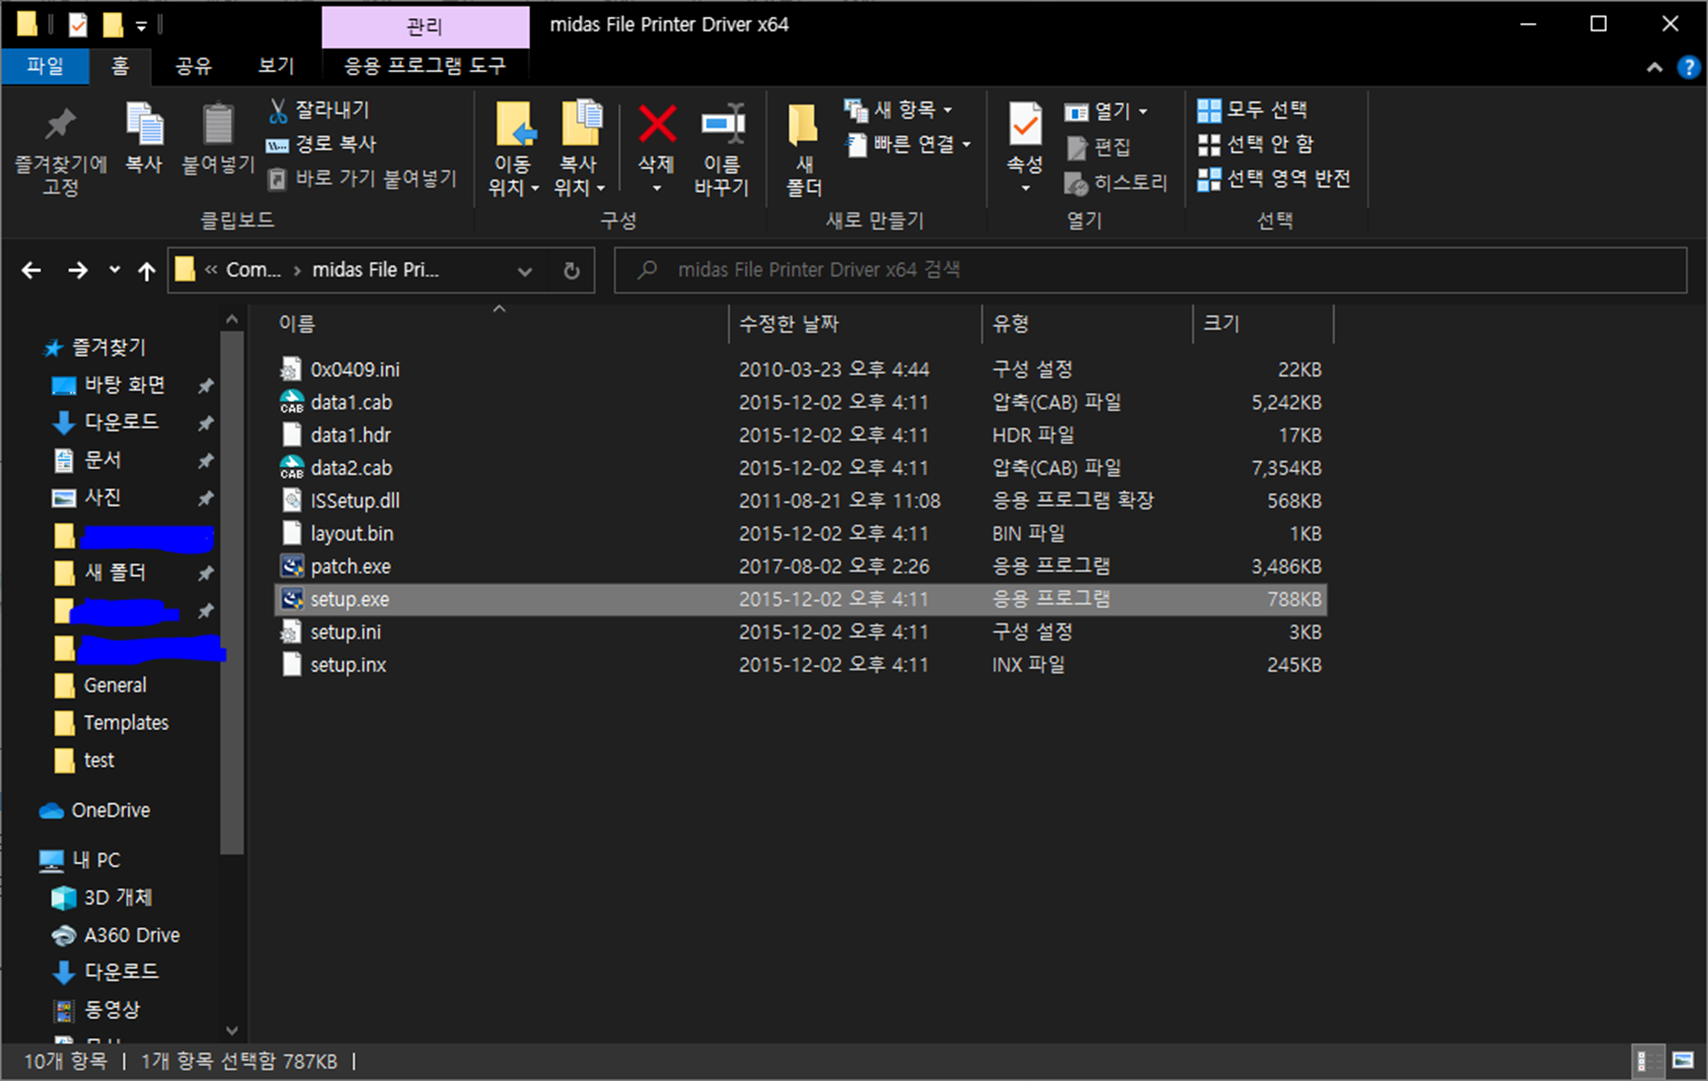Open recent locations dropdown arrow
This screenshot has height=1081, width=1708.
point(114,270)
